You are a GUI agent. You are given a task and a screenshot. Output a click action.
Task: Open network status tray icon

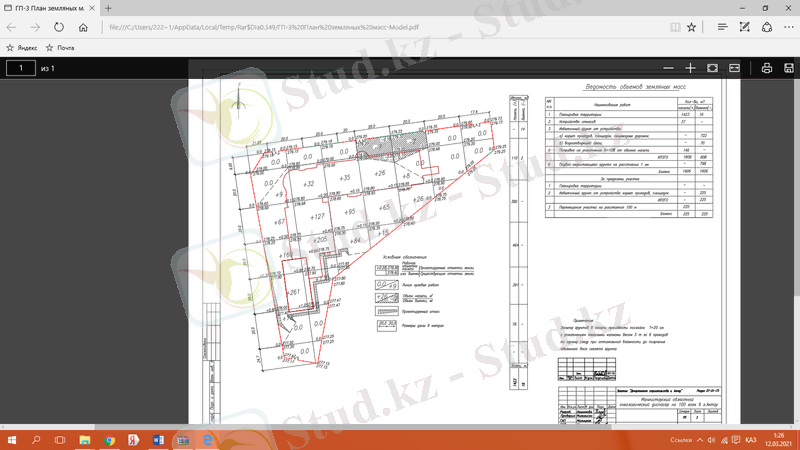pos(724,440)
